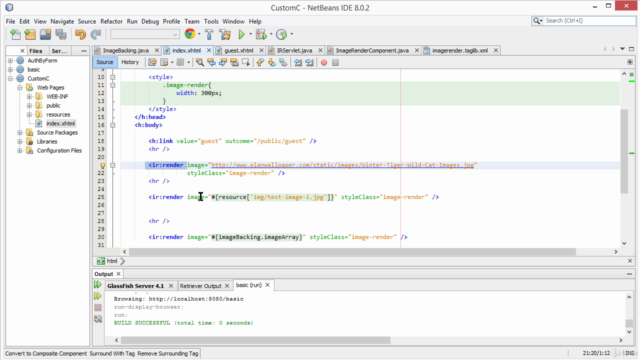
Task: Switch to History view button
Action: (130, 62)
